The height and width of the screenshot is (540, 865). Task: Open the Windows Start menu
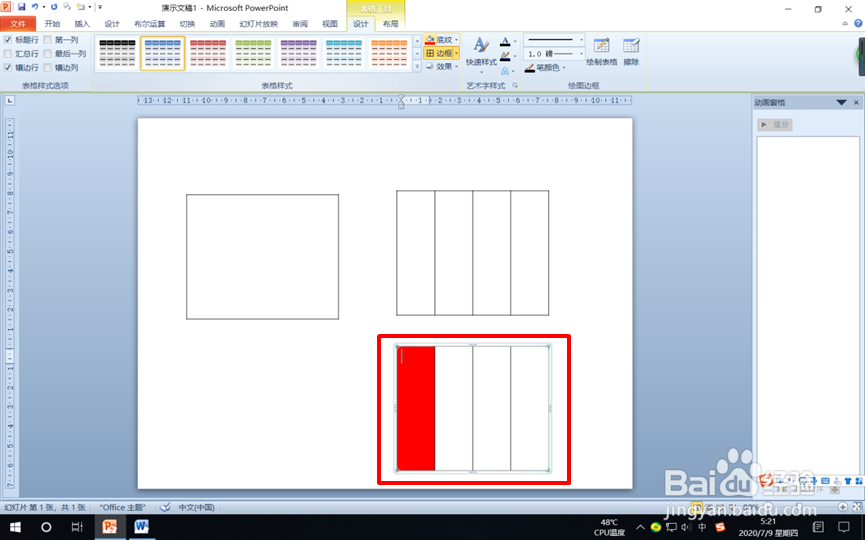click(x=15, y=527)
